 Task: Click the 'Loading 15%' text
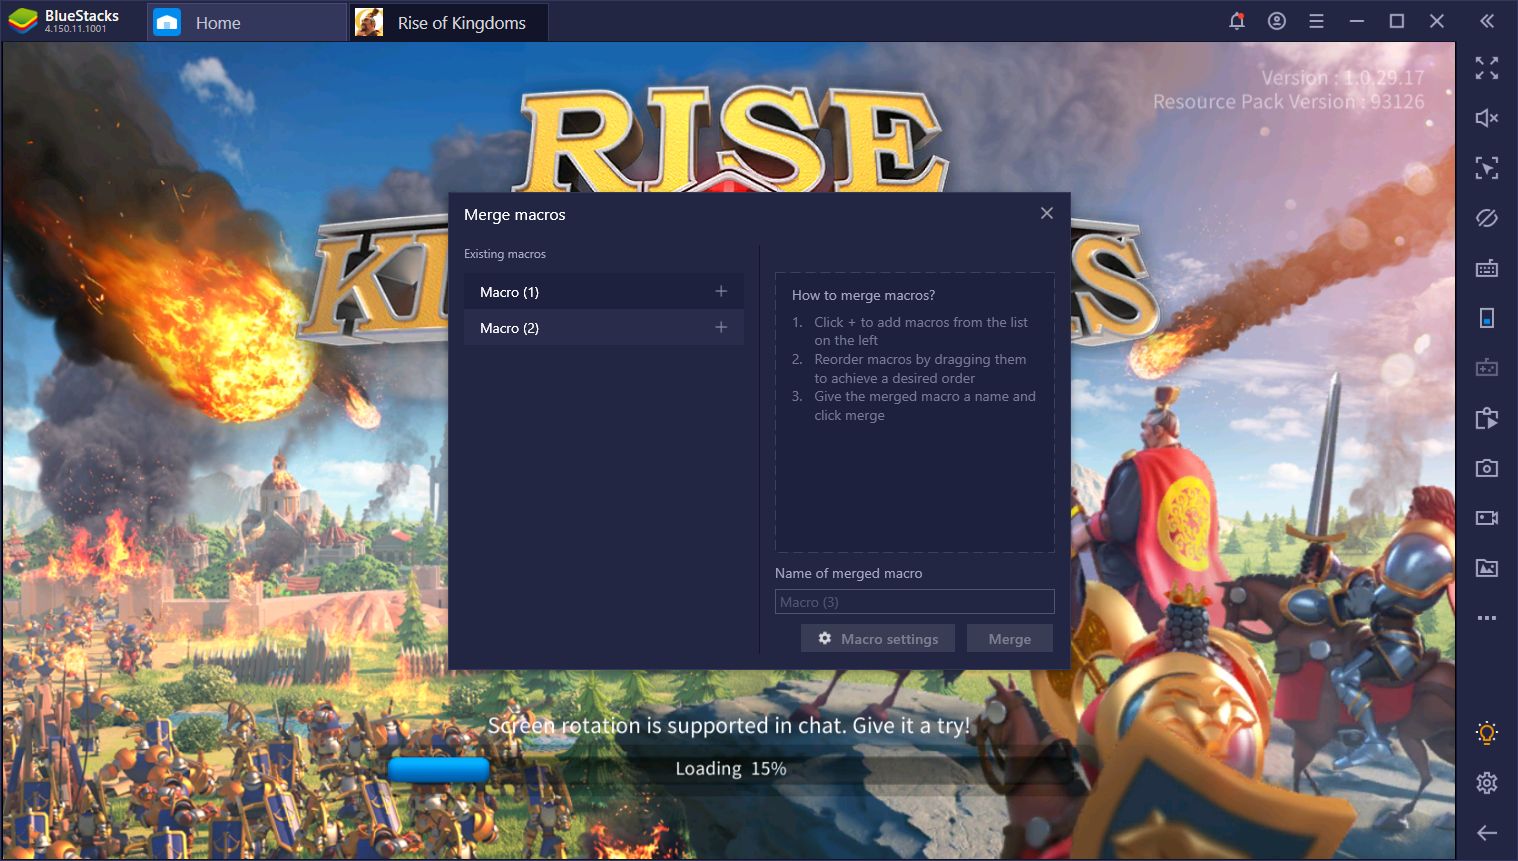click(x=731, y=768)
